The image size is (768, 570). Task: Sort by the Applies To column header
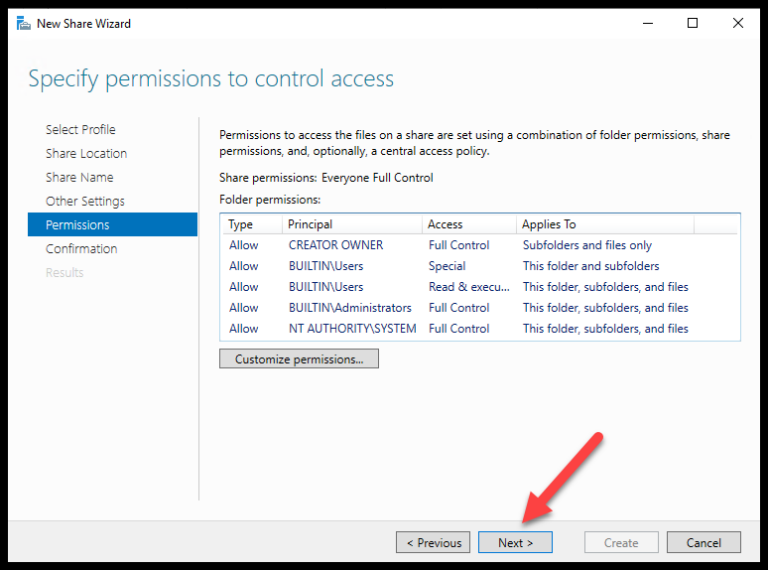(x=605, y=224)
